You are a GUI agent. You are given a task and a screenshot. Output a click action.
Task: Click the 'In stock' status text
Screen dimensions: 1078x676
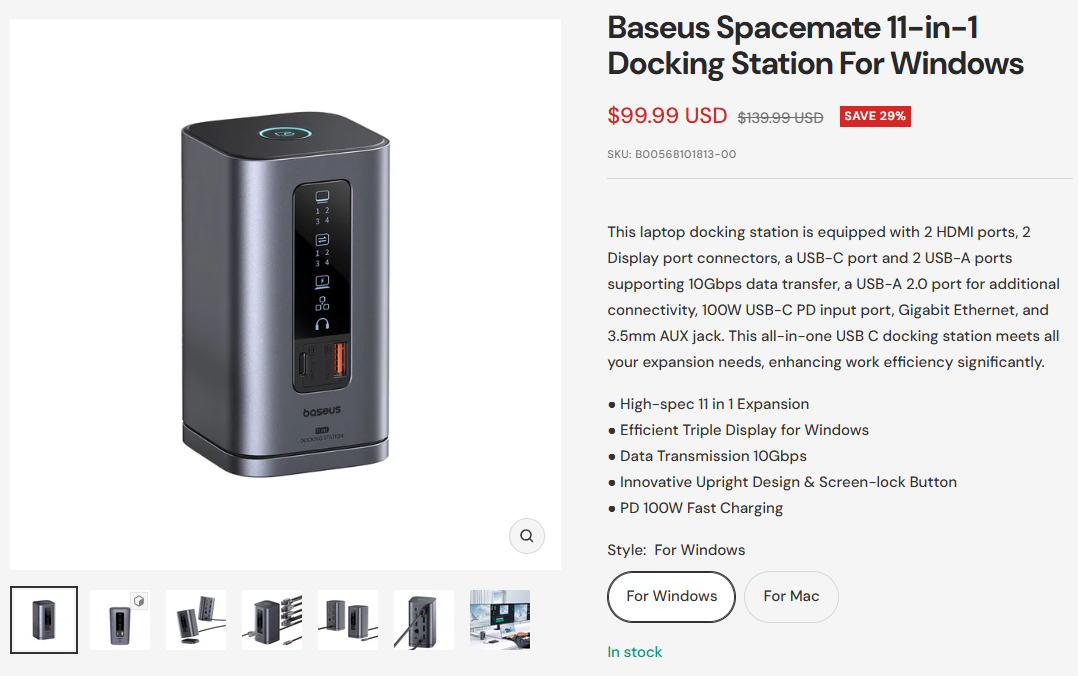tap(635, 652)
